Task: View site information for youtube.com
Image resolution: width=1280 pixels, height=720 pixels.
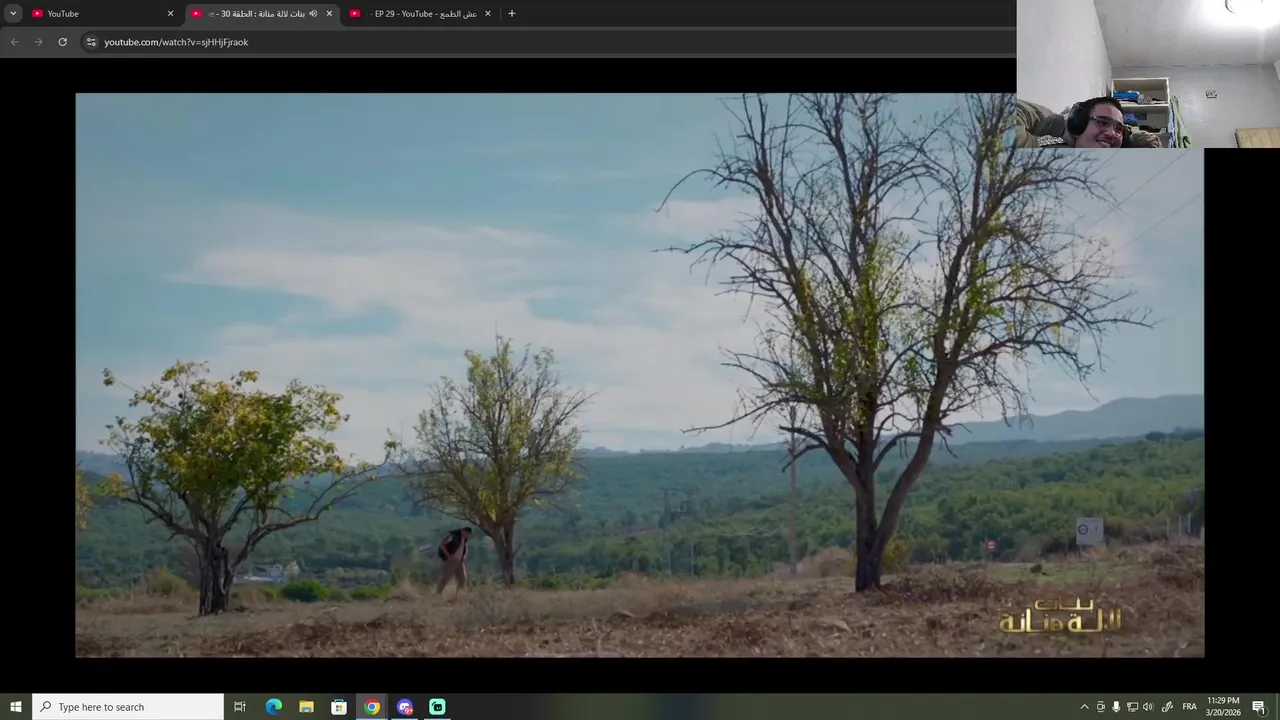Action: point(91,42)
